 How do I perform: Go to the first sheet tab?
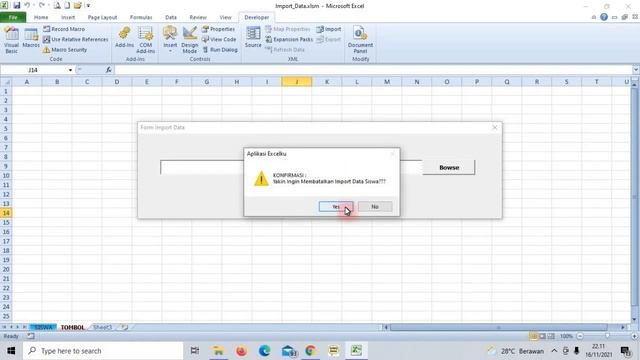[4, 327]
